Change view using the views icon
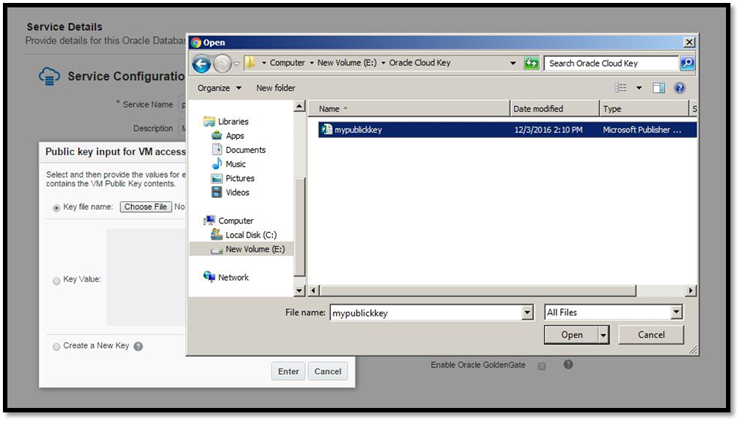Viewport: 740px width, 422px height. [621, 88]
